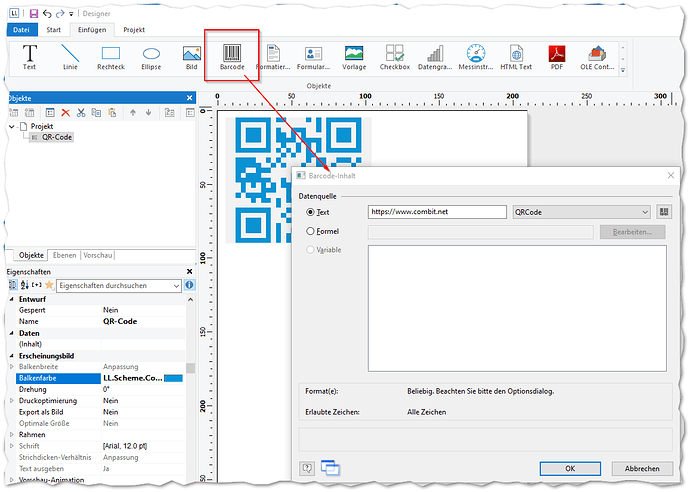This screenshot has height=492, width=690.
Task: Open barcode options button next to QRCode
Action: point(664,212)
